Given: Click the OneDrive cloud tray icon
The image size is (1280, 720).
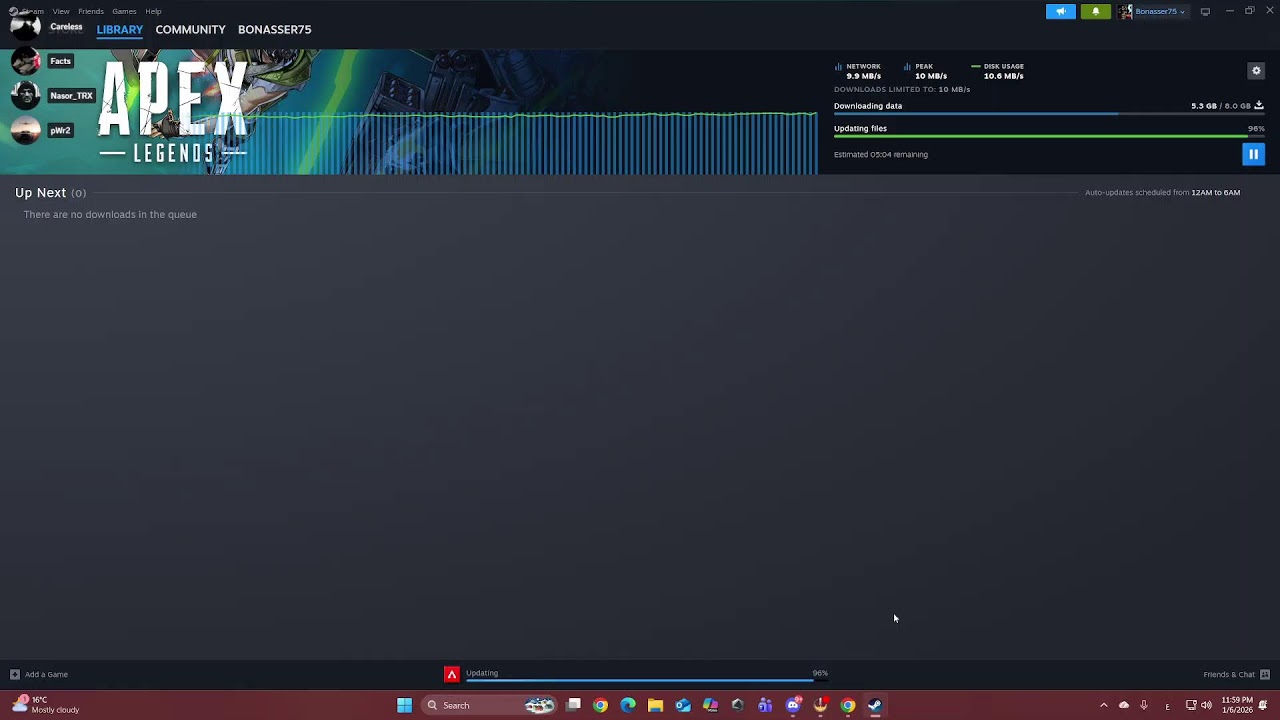Looking at the screenshot, I should tap(1124, 705).
